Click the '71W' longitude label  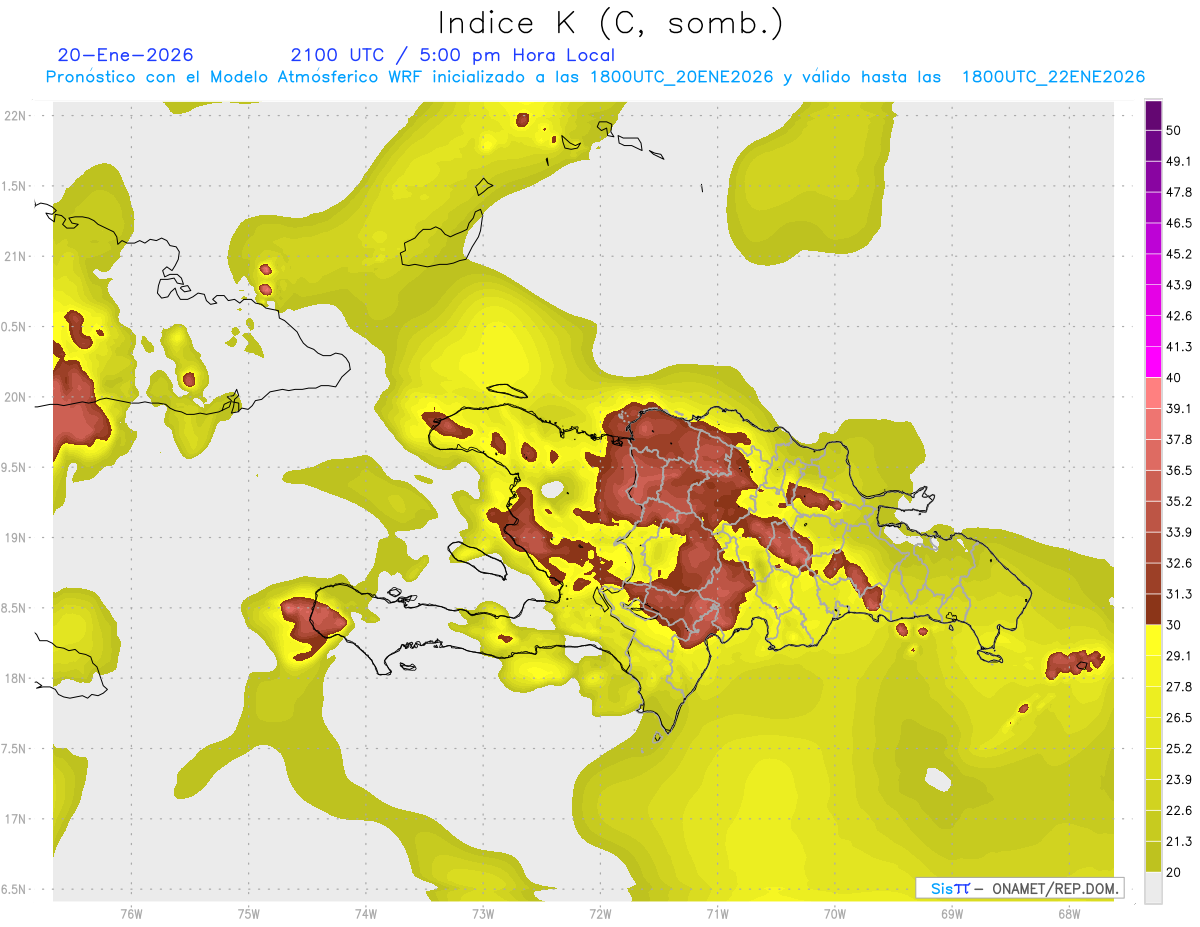coord(717,914)
